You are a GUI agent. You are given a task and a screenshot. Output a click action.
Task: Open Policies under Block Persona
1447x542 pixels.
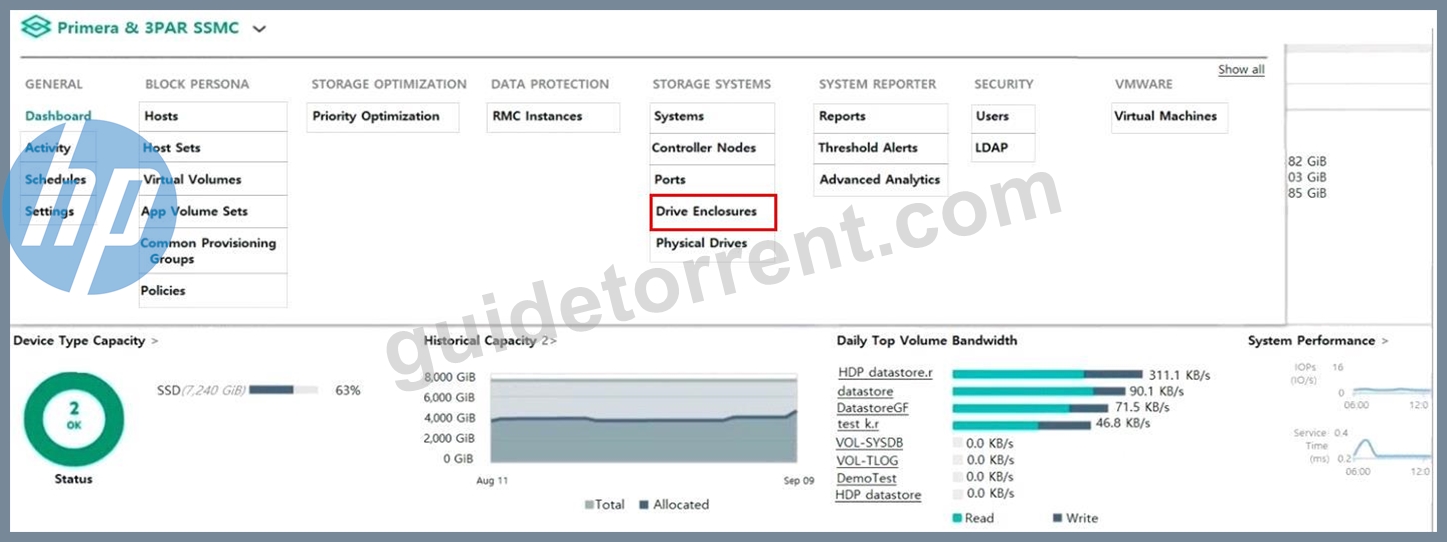click(x=213, y=291)
